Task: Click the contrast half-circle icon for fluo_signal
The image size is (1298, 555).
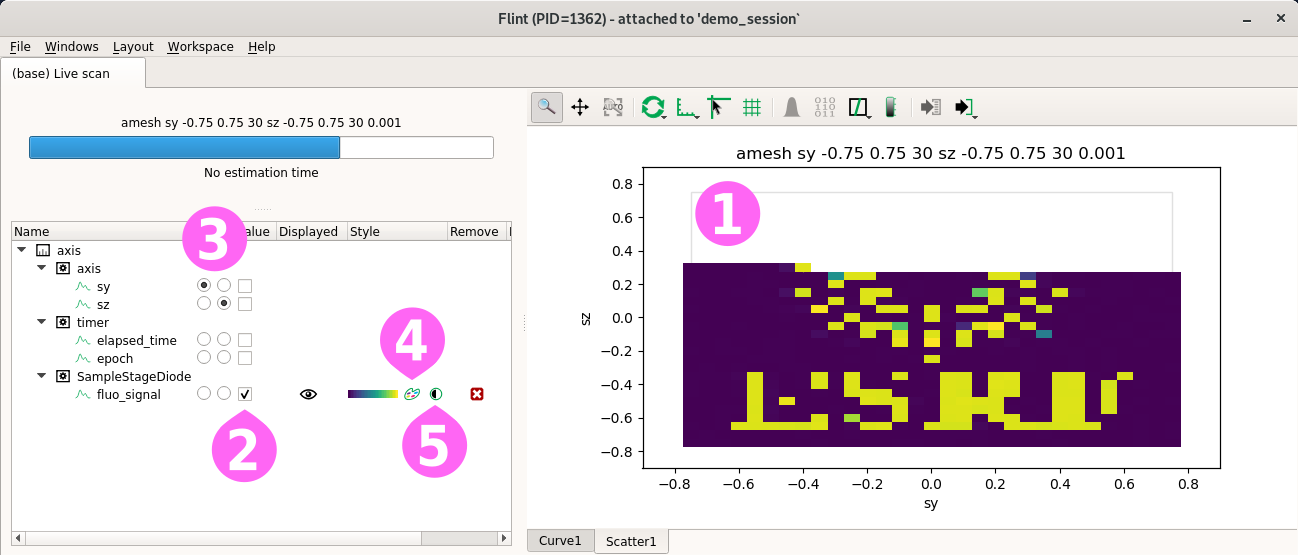Action: click(436, 394)
